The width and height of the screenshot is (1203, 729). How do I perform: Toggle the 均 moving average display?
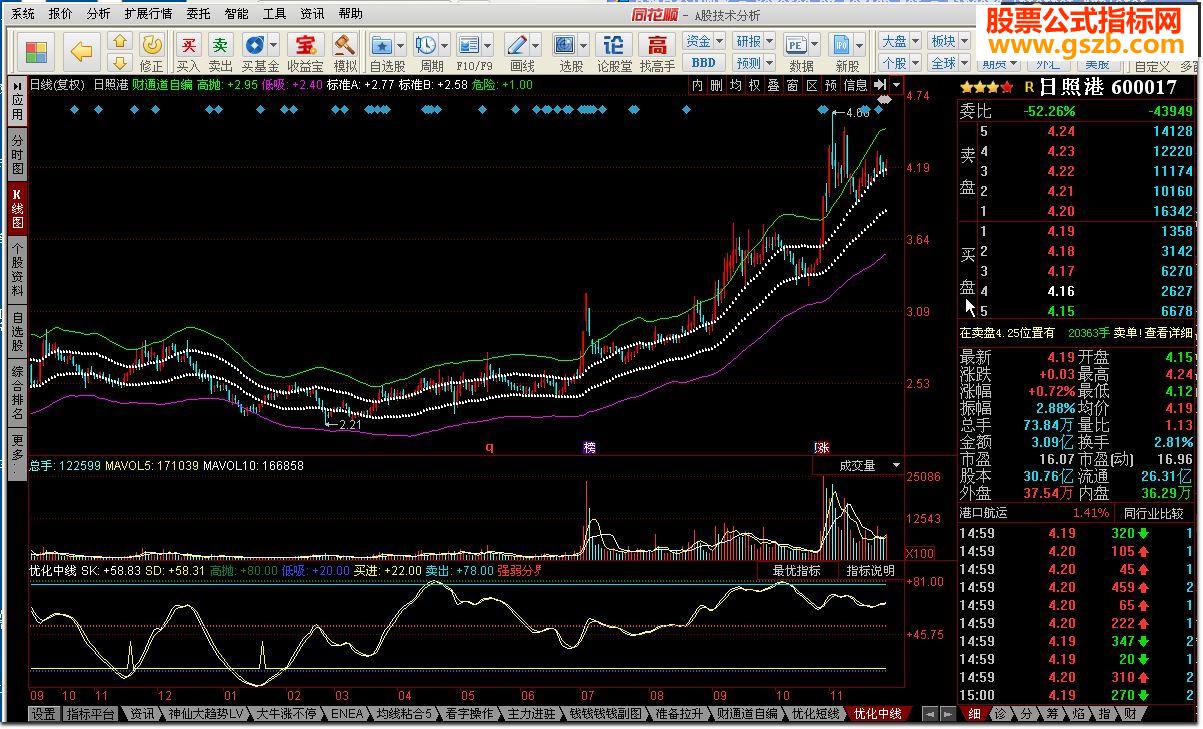735,85
